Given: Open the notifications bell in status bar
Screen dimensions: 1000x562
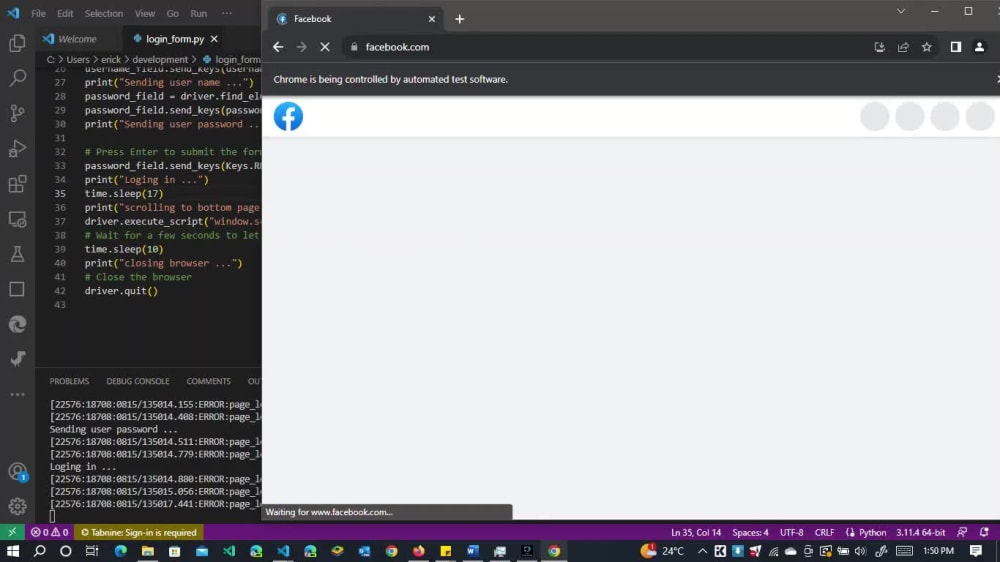Looking at the screenshot, I should point(984,532).
